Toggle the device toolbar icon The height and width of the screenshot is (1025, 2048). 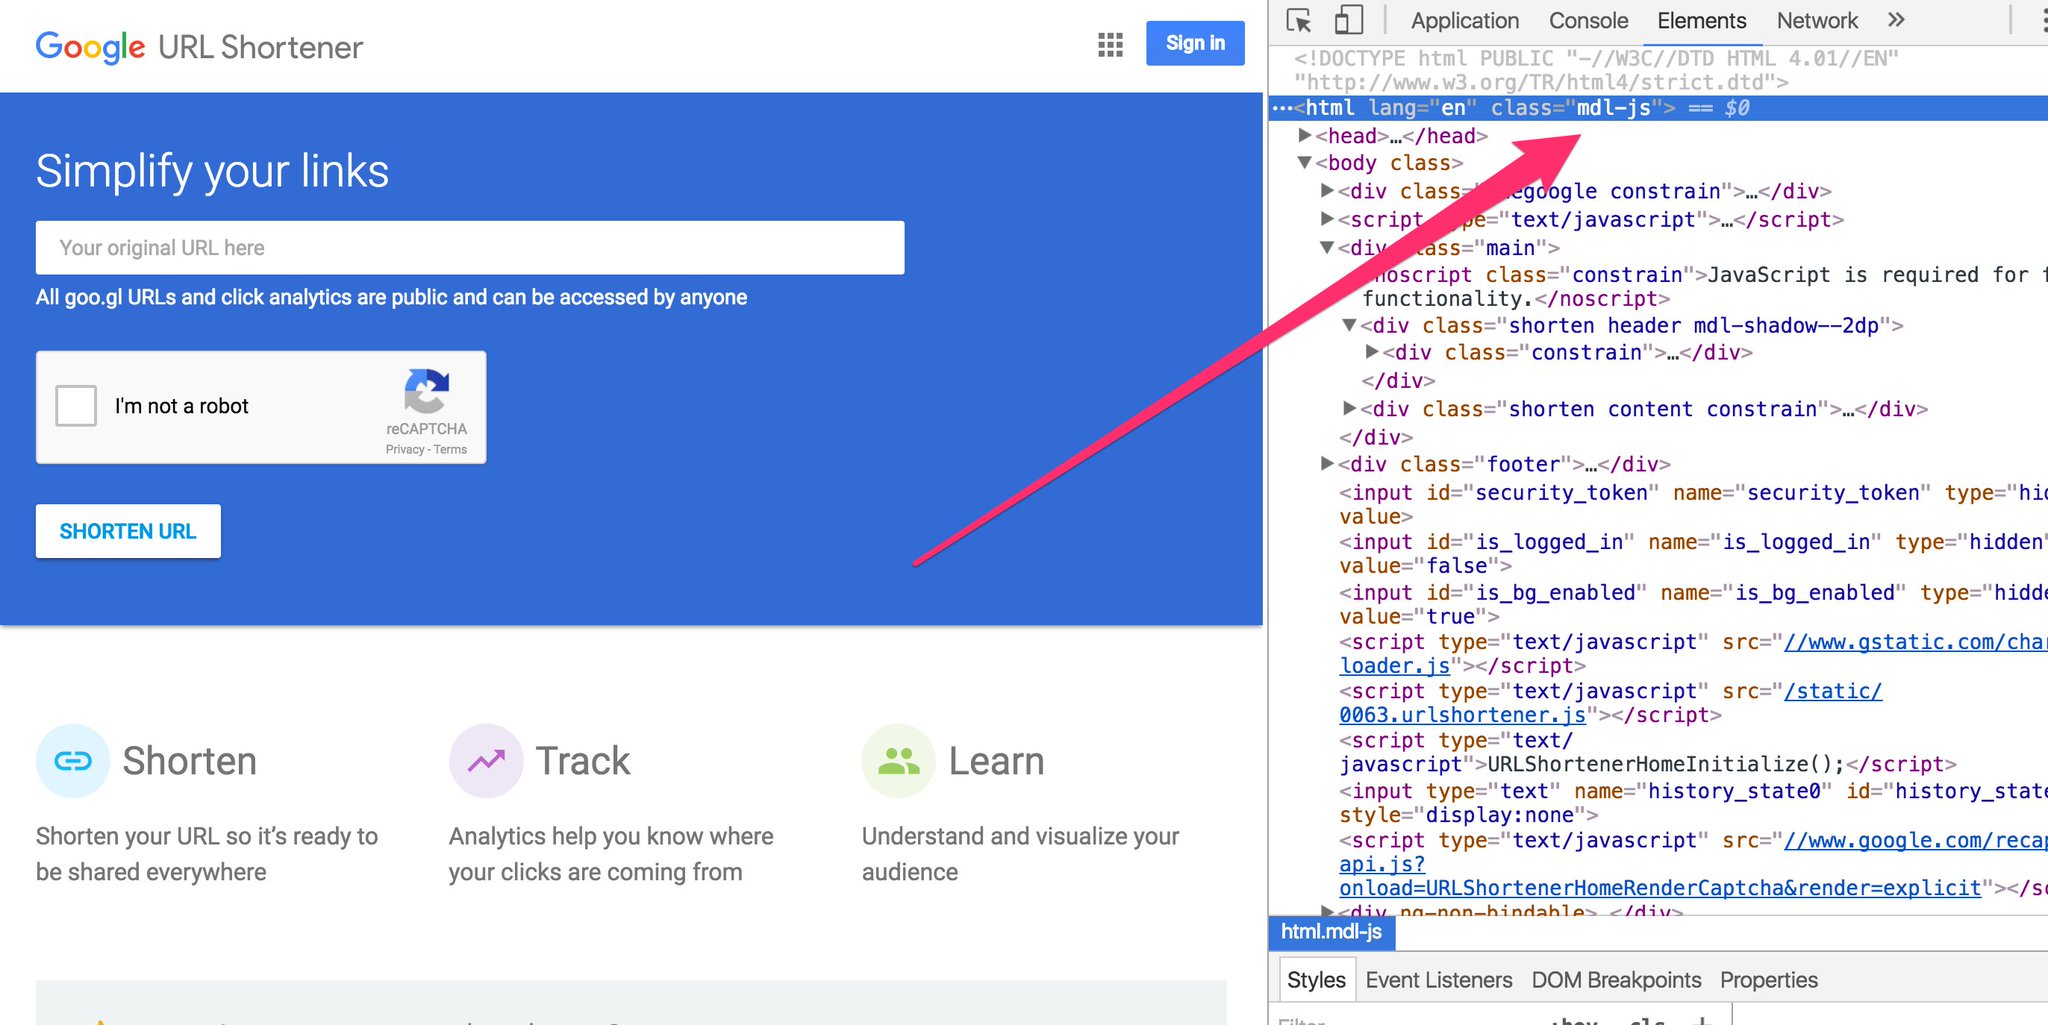point(1348,20)
